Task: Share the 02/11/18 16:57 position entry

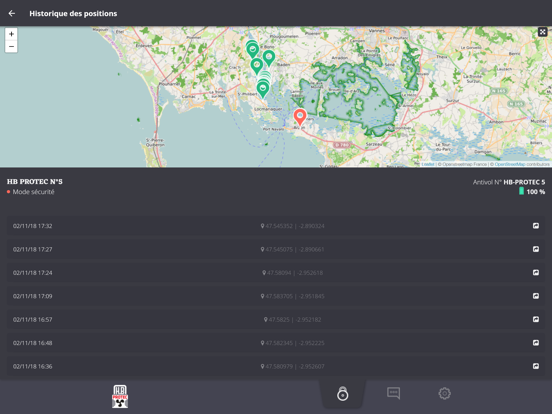Action: click(x=535, y=319)
